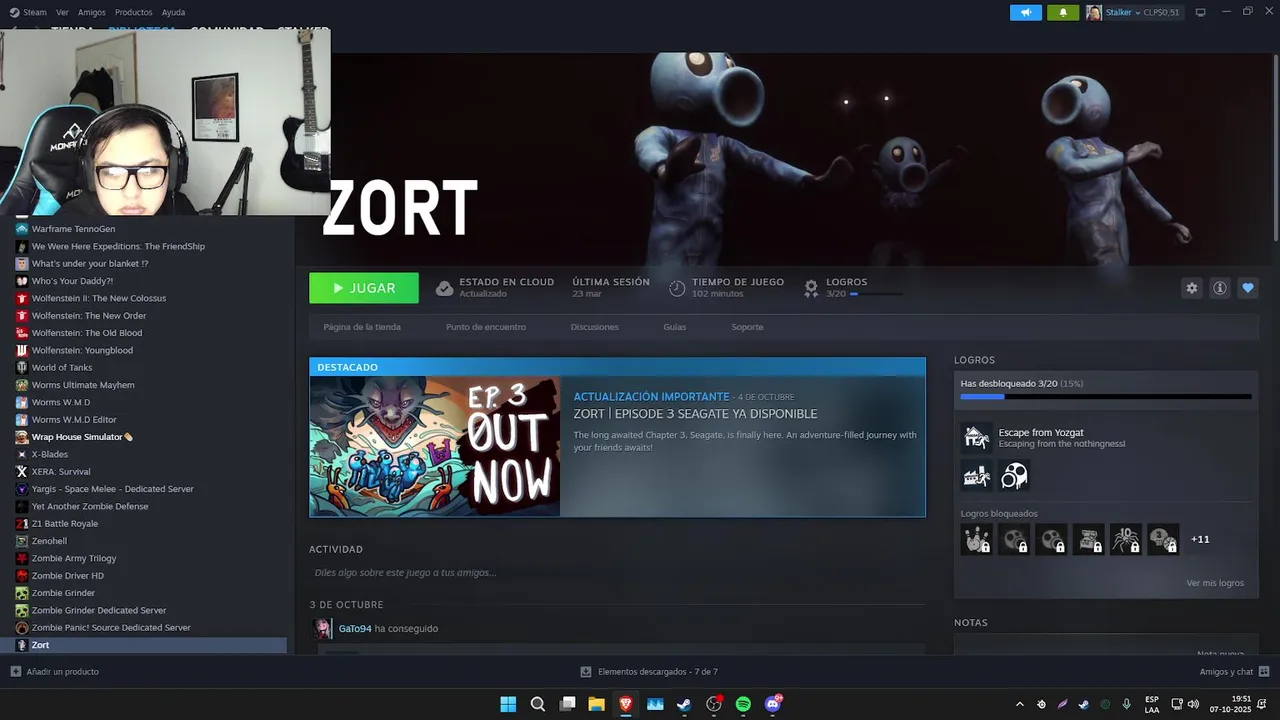Image resolution: width=1280 pixels, height=720 pixels.
Task: Toggle the Zort favorite heart icon
Action: (x=1247, y=288)
